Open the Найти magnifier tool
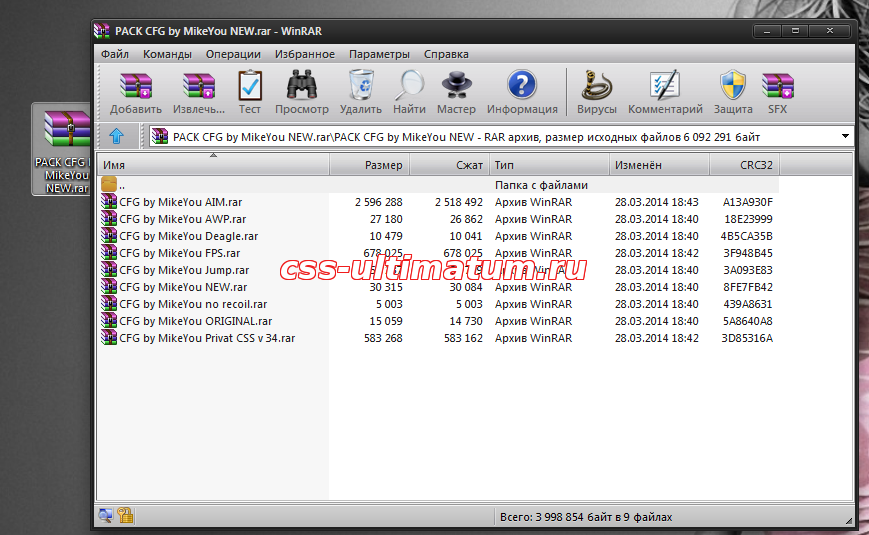Image resolution: width=869 pixels, height=535 pixels. (x=409, y=85)
